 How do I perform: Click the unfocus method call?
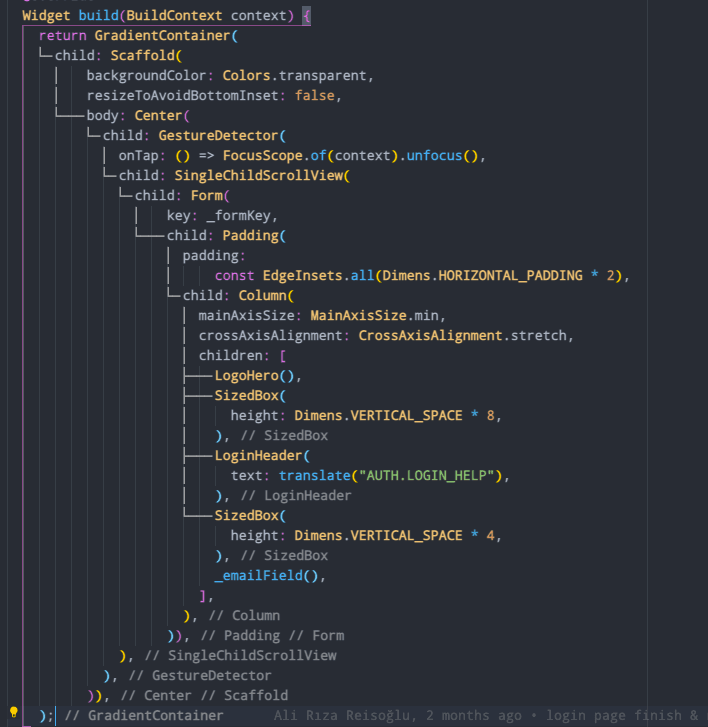434,155
